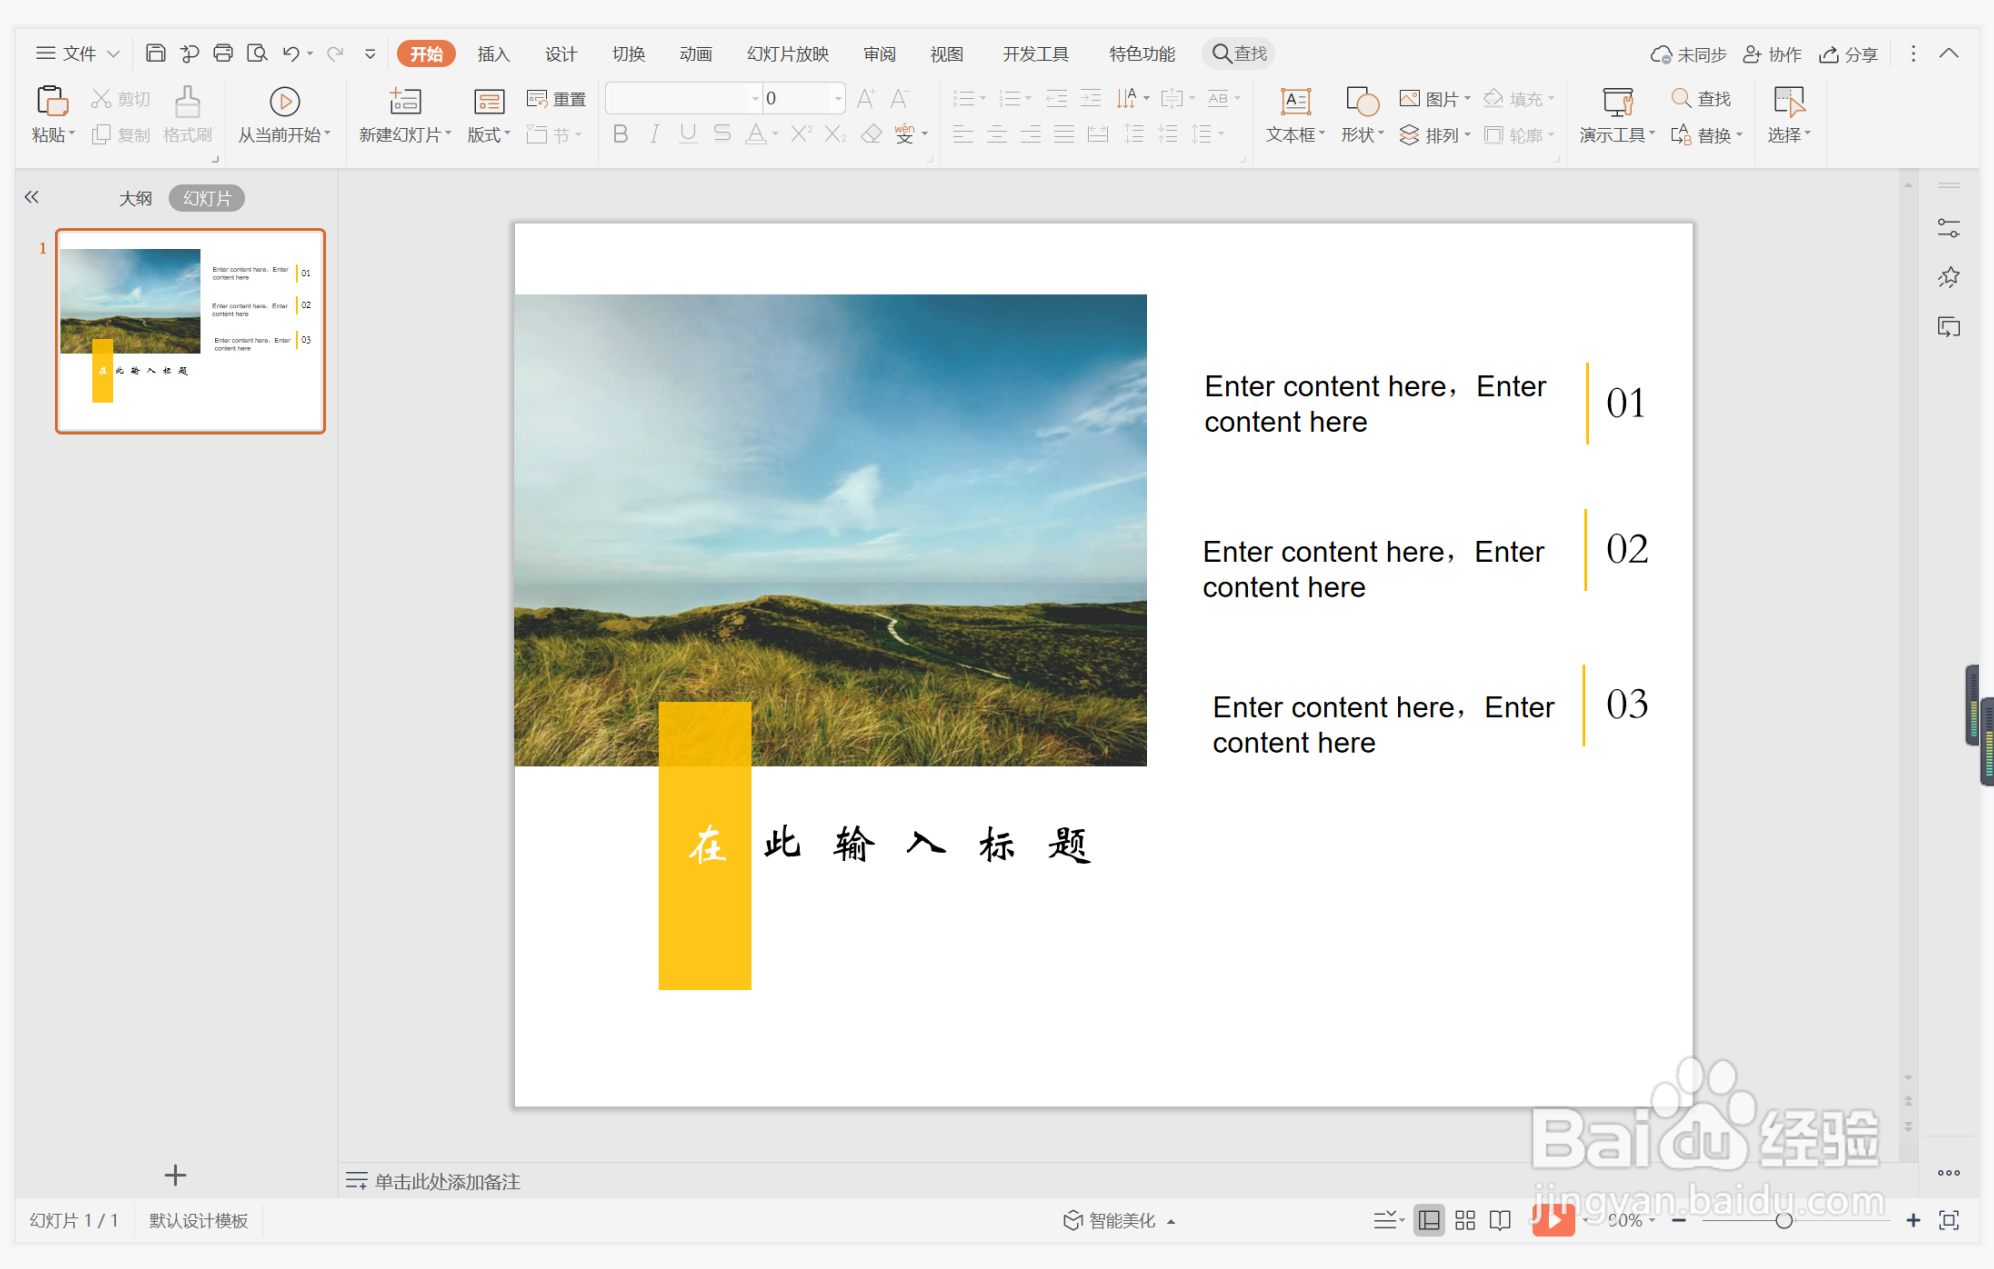1994x1269 pixels.
Task: Toggle Underline formatting
Action: click(688, 134)
